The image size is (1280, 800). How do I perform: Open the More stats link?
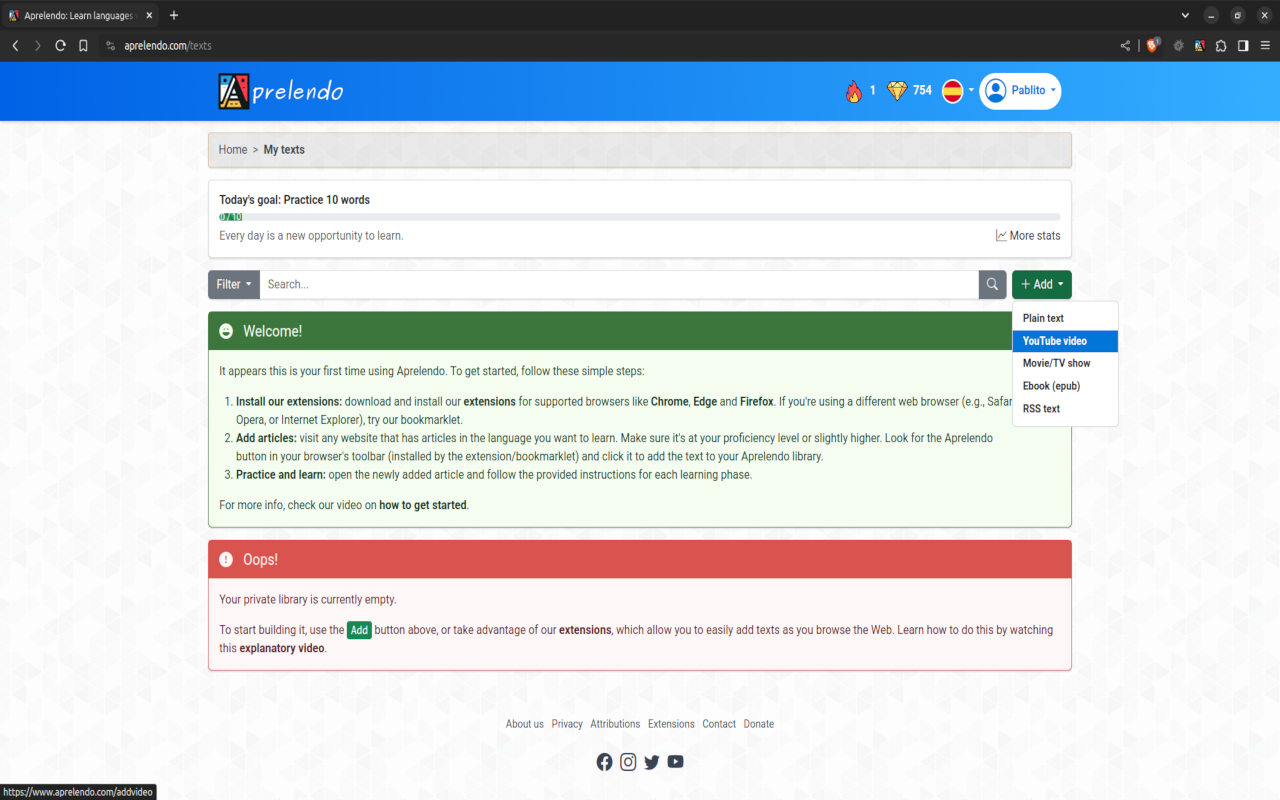coord(1028,236)
